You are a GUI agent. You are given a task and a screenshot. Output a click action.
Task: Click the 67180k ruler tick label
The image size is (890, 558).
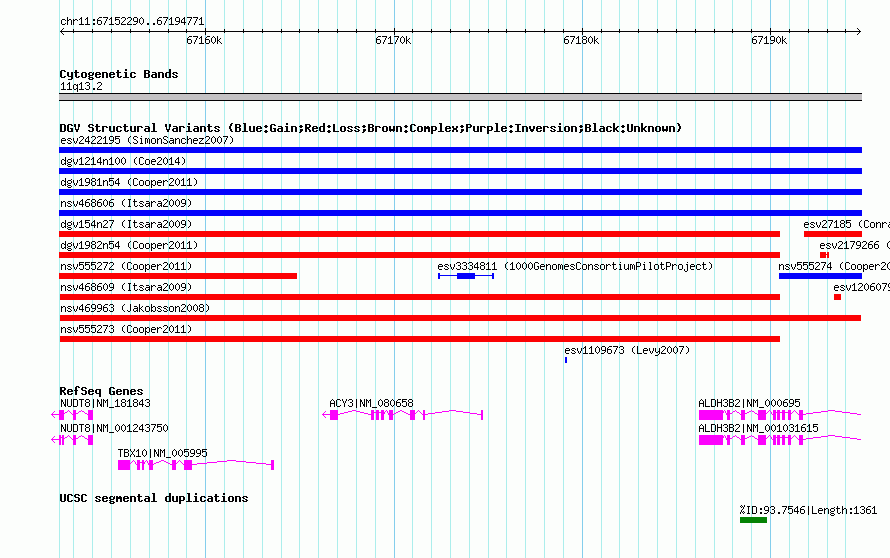581,40
